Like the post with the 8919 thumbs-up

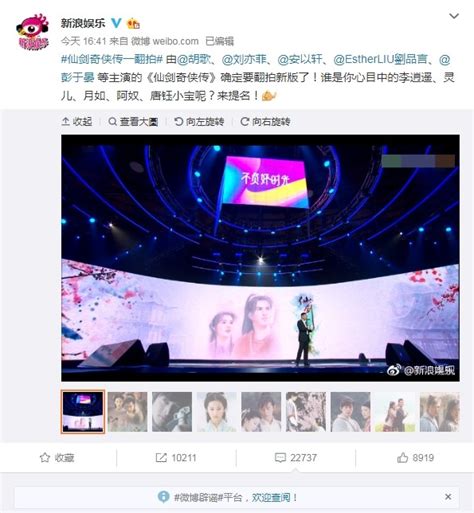pos(415,458)
